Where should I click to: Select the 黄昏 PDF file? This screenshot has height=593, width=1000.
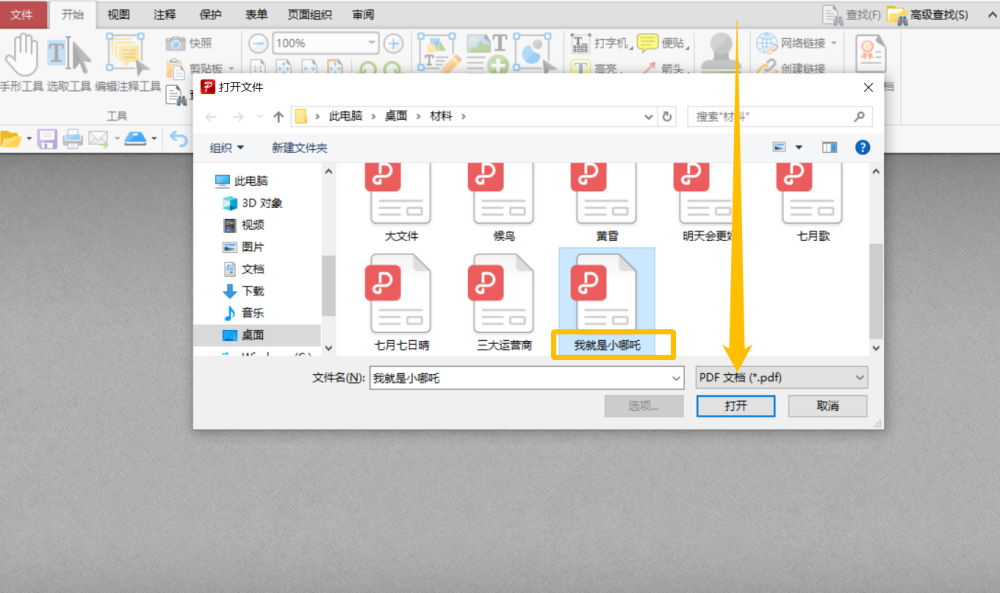point(607,203)
